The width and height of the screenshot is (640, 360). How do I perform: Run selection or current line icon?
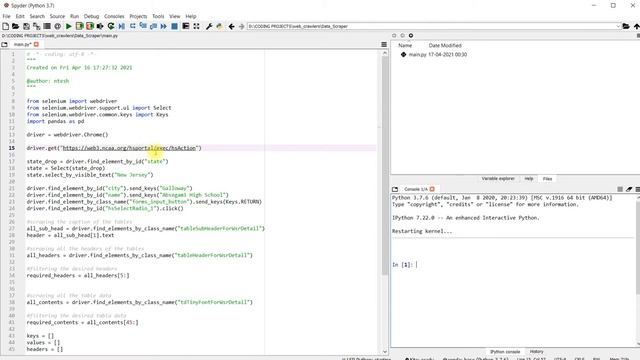100,26
